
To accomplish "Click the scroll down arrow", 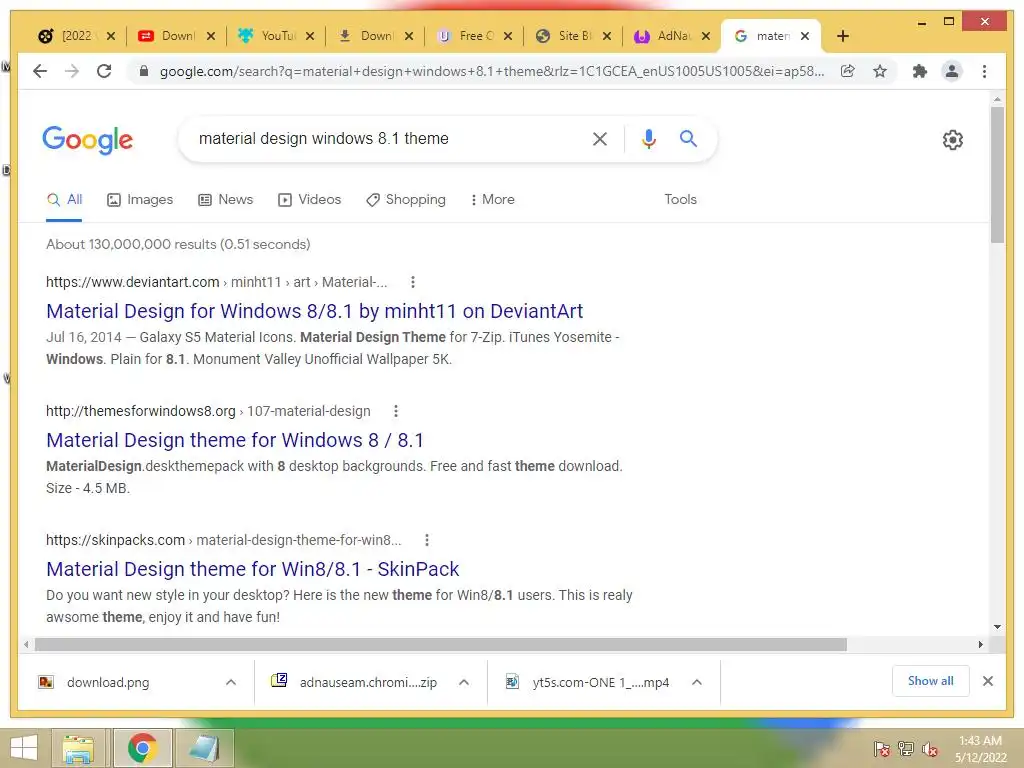I will pyautogui.click(x=997, y=627).
